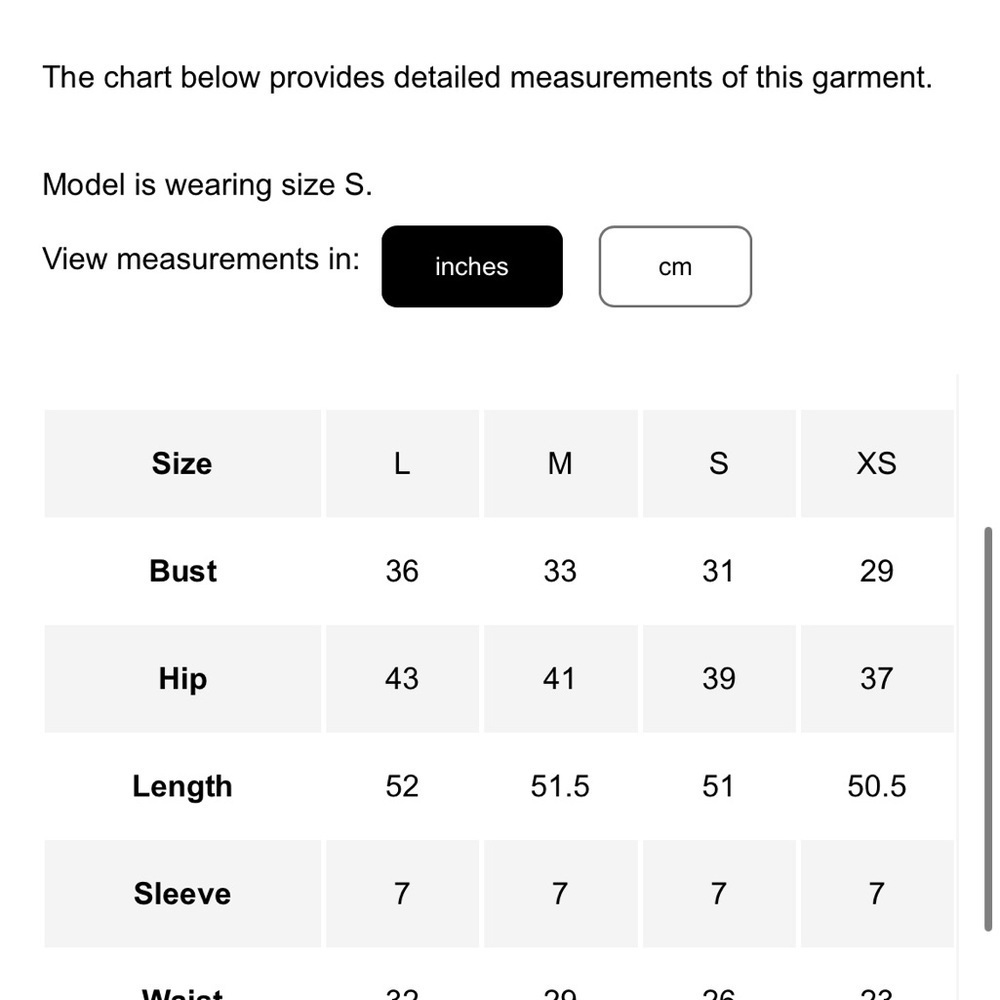The width and height of the screenshot is (1000, 1000).
Task: Select the Bust row label
Action: 183,571
